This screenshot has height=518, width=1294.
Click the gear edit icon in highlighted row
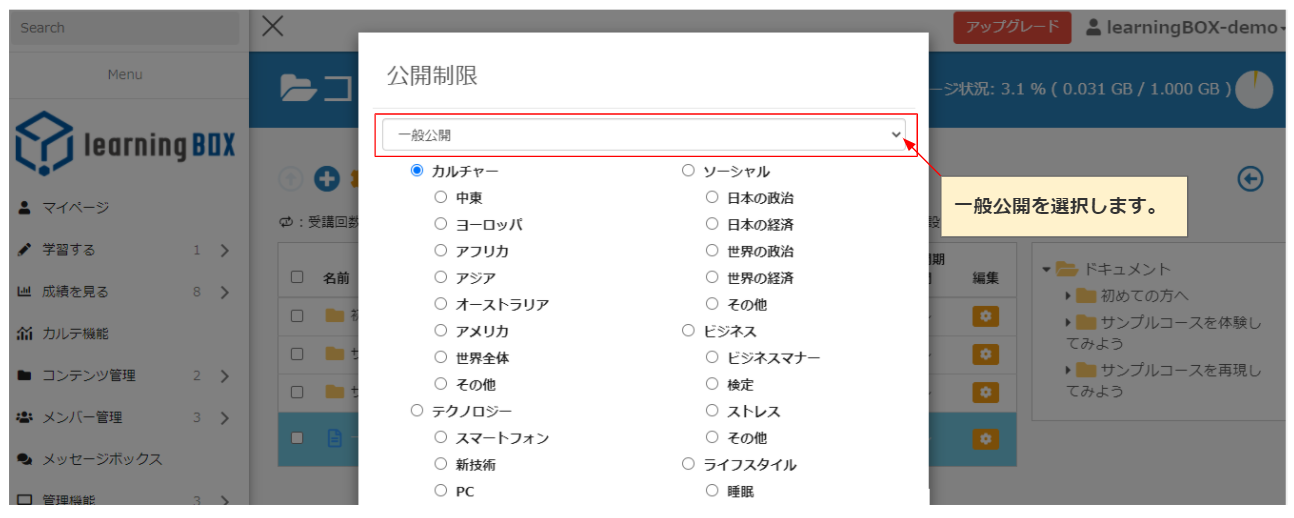tap(985, 438)
